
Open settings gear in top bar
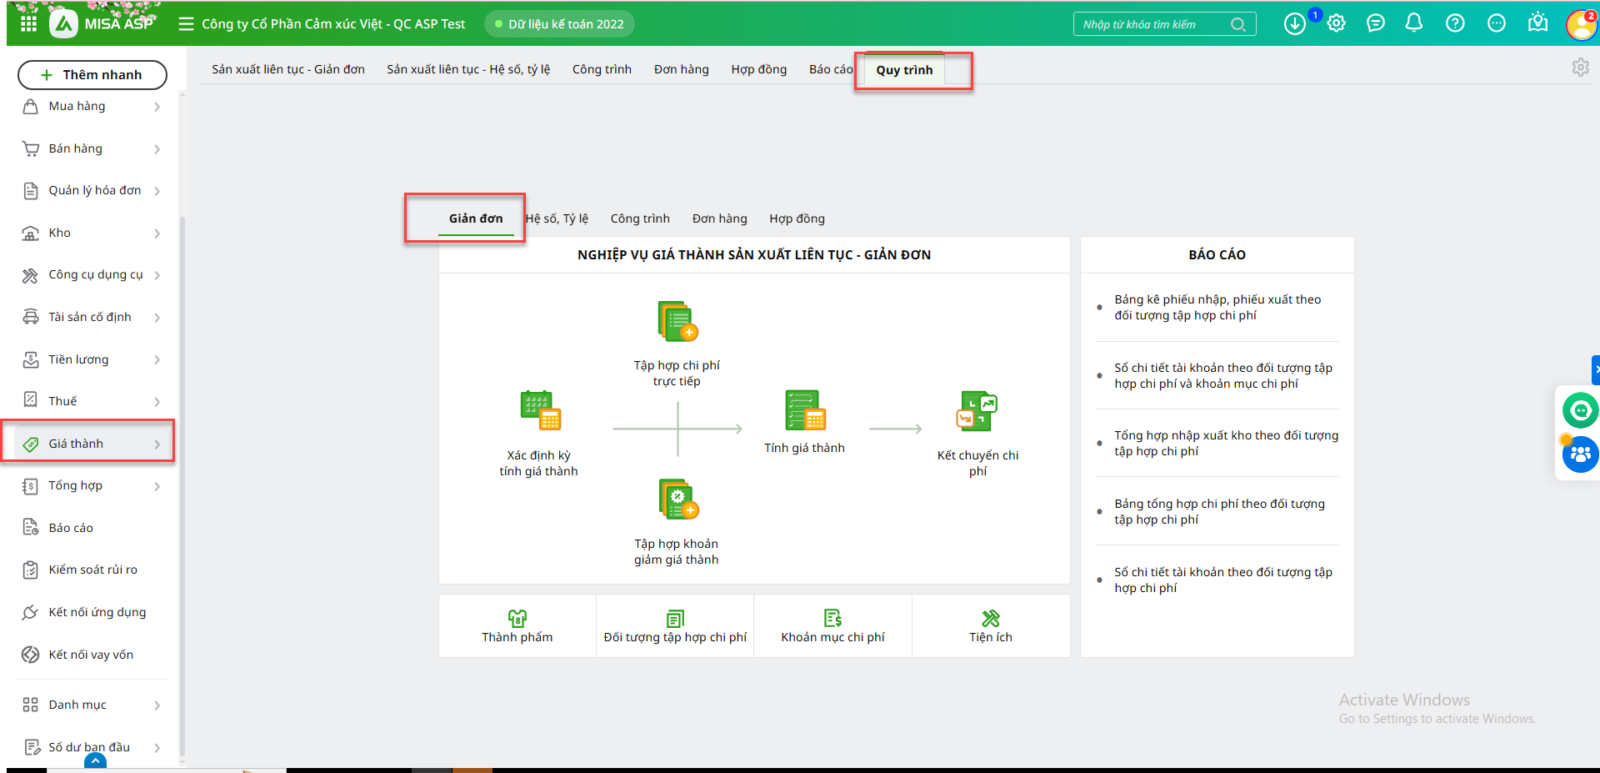[1337, 23]
